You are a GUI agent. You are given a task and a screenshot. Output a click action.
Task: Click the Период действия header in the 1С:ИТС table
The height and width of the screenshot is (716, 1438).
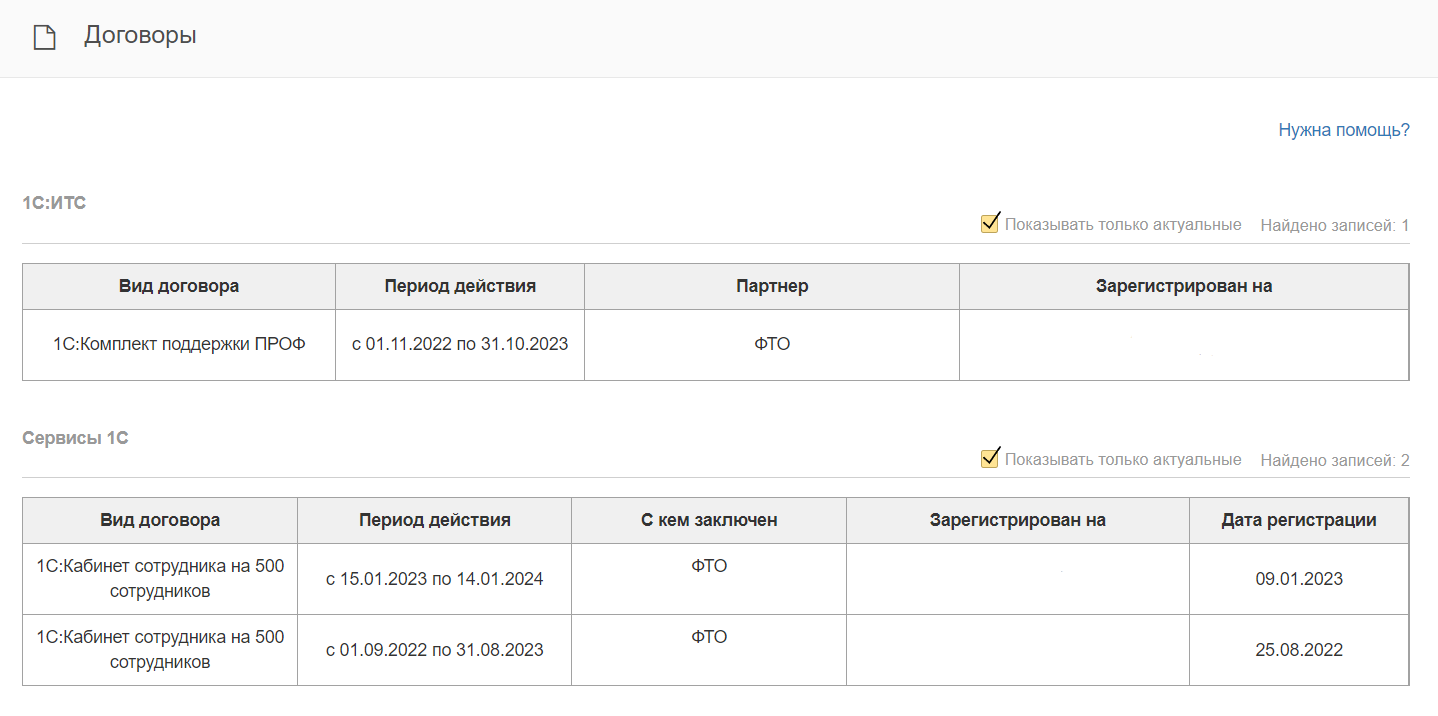tap(460, 286)
